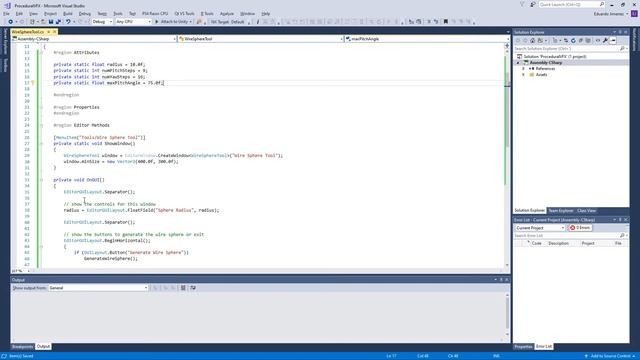This screenshot has width=640, height=360.
Task: Click Add to Source Control in the status bar
Action: [x=610, y=356]
